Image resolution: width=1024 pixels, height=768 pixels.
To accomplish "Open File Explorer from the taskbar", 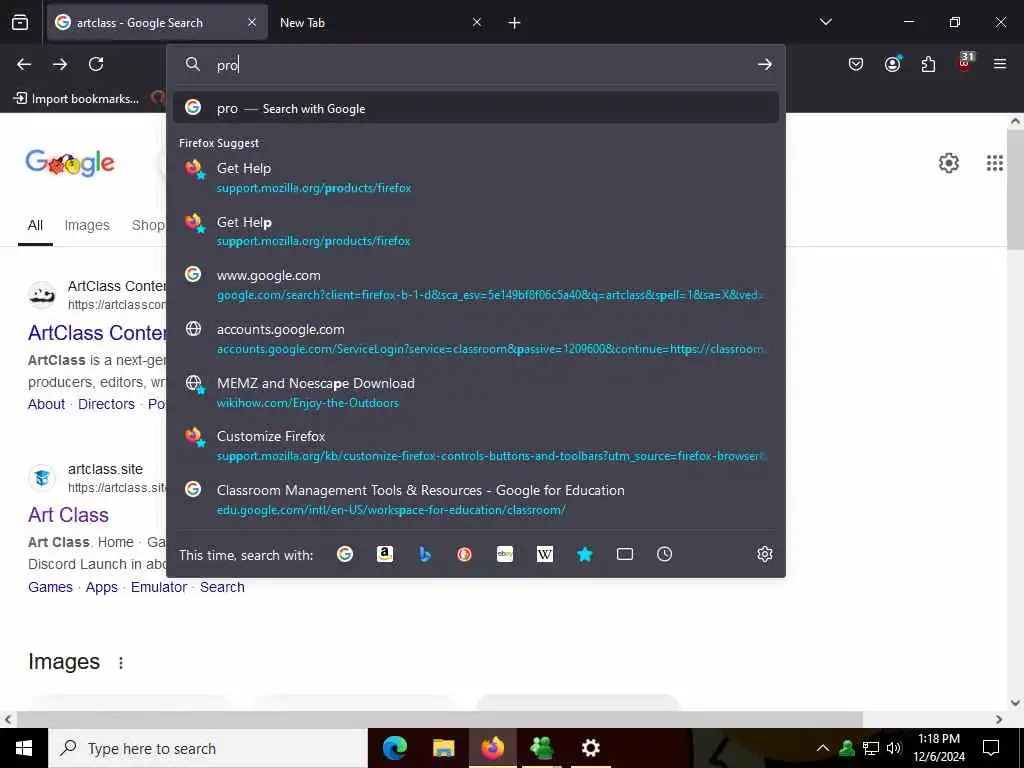I will click(443, 748).
